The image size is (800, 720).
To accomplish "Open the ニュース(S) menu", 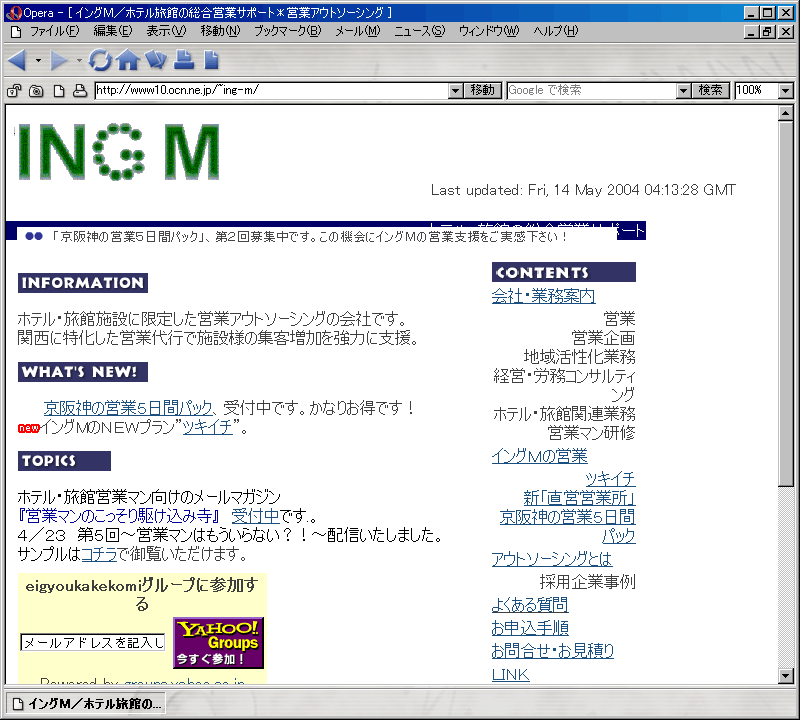I will point(419,32).
